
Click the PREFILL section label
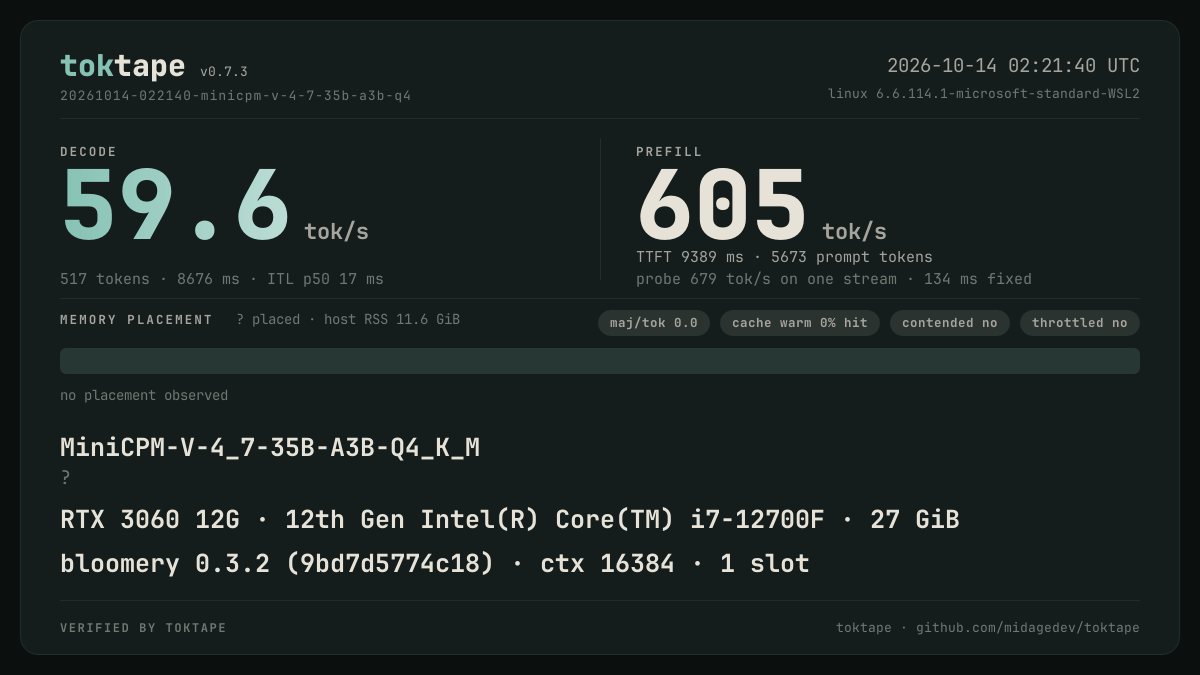click(669, 152)
